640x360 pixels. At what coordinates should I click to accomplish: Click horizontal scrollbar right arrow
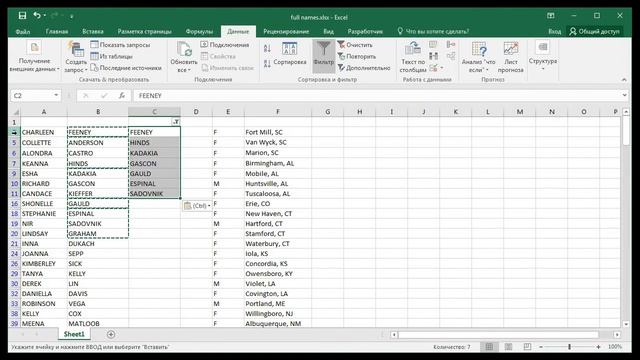(617, 334)
